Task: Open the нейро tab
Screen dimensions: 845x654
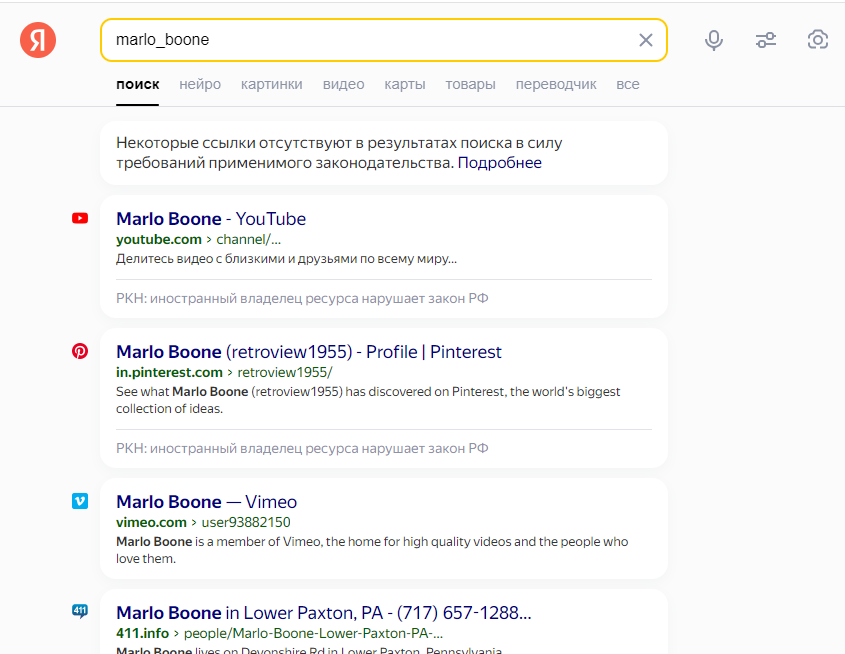Action: click(x=200, y=84)
